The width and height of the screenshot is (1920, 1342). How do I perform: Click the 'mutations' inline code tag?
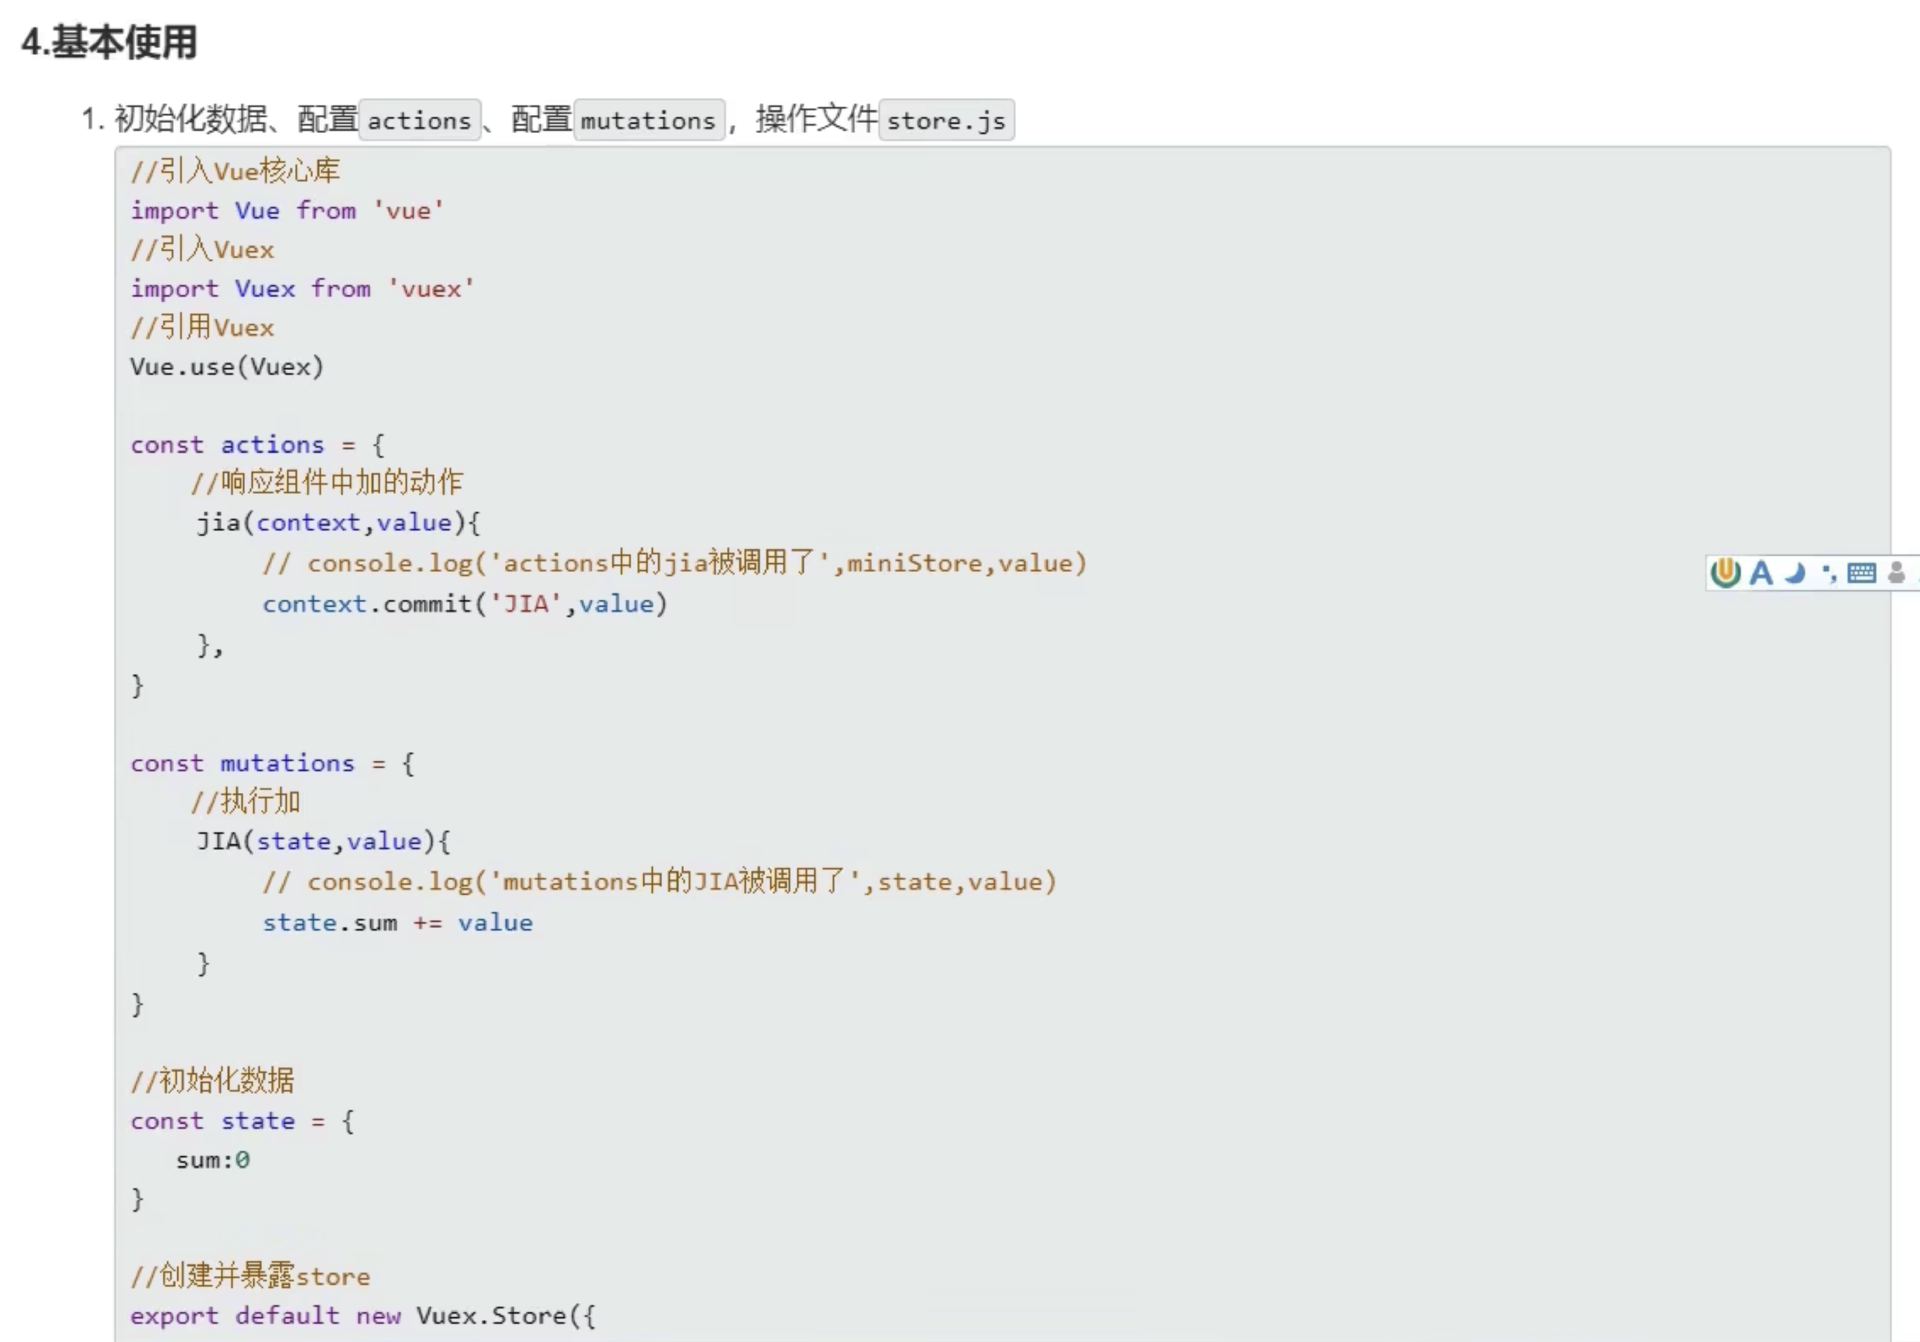tap(648, 120)
